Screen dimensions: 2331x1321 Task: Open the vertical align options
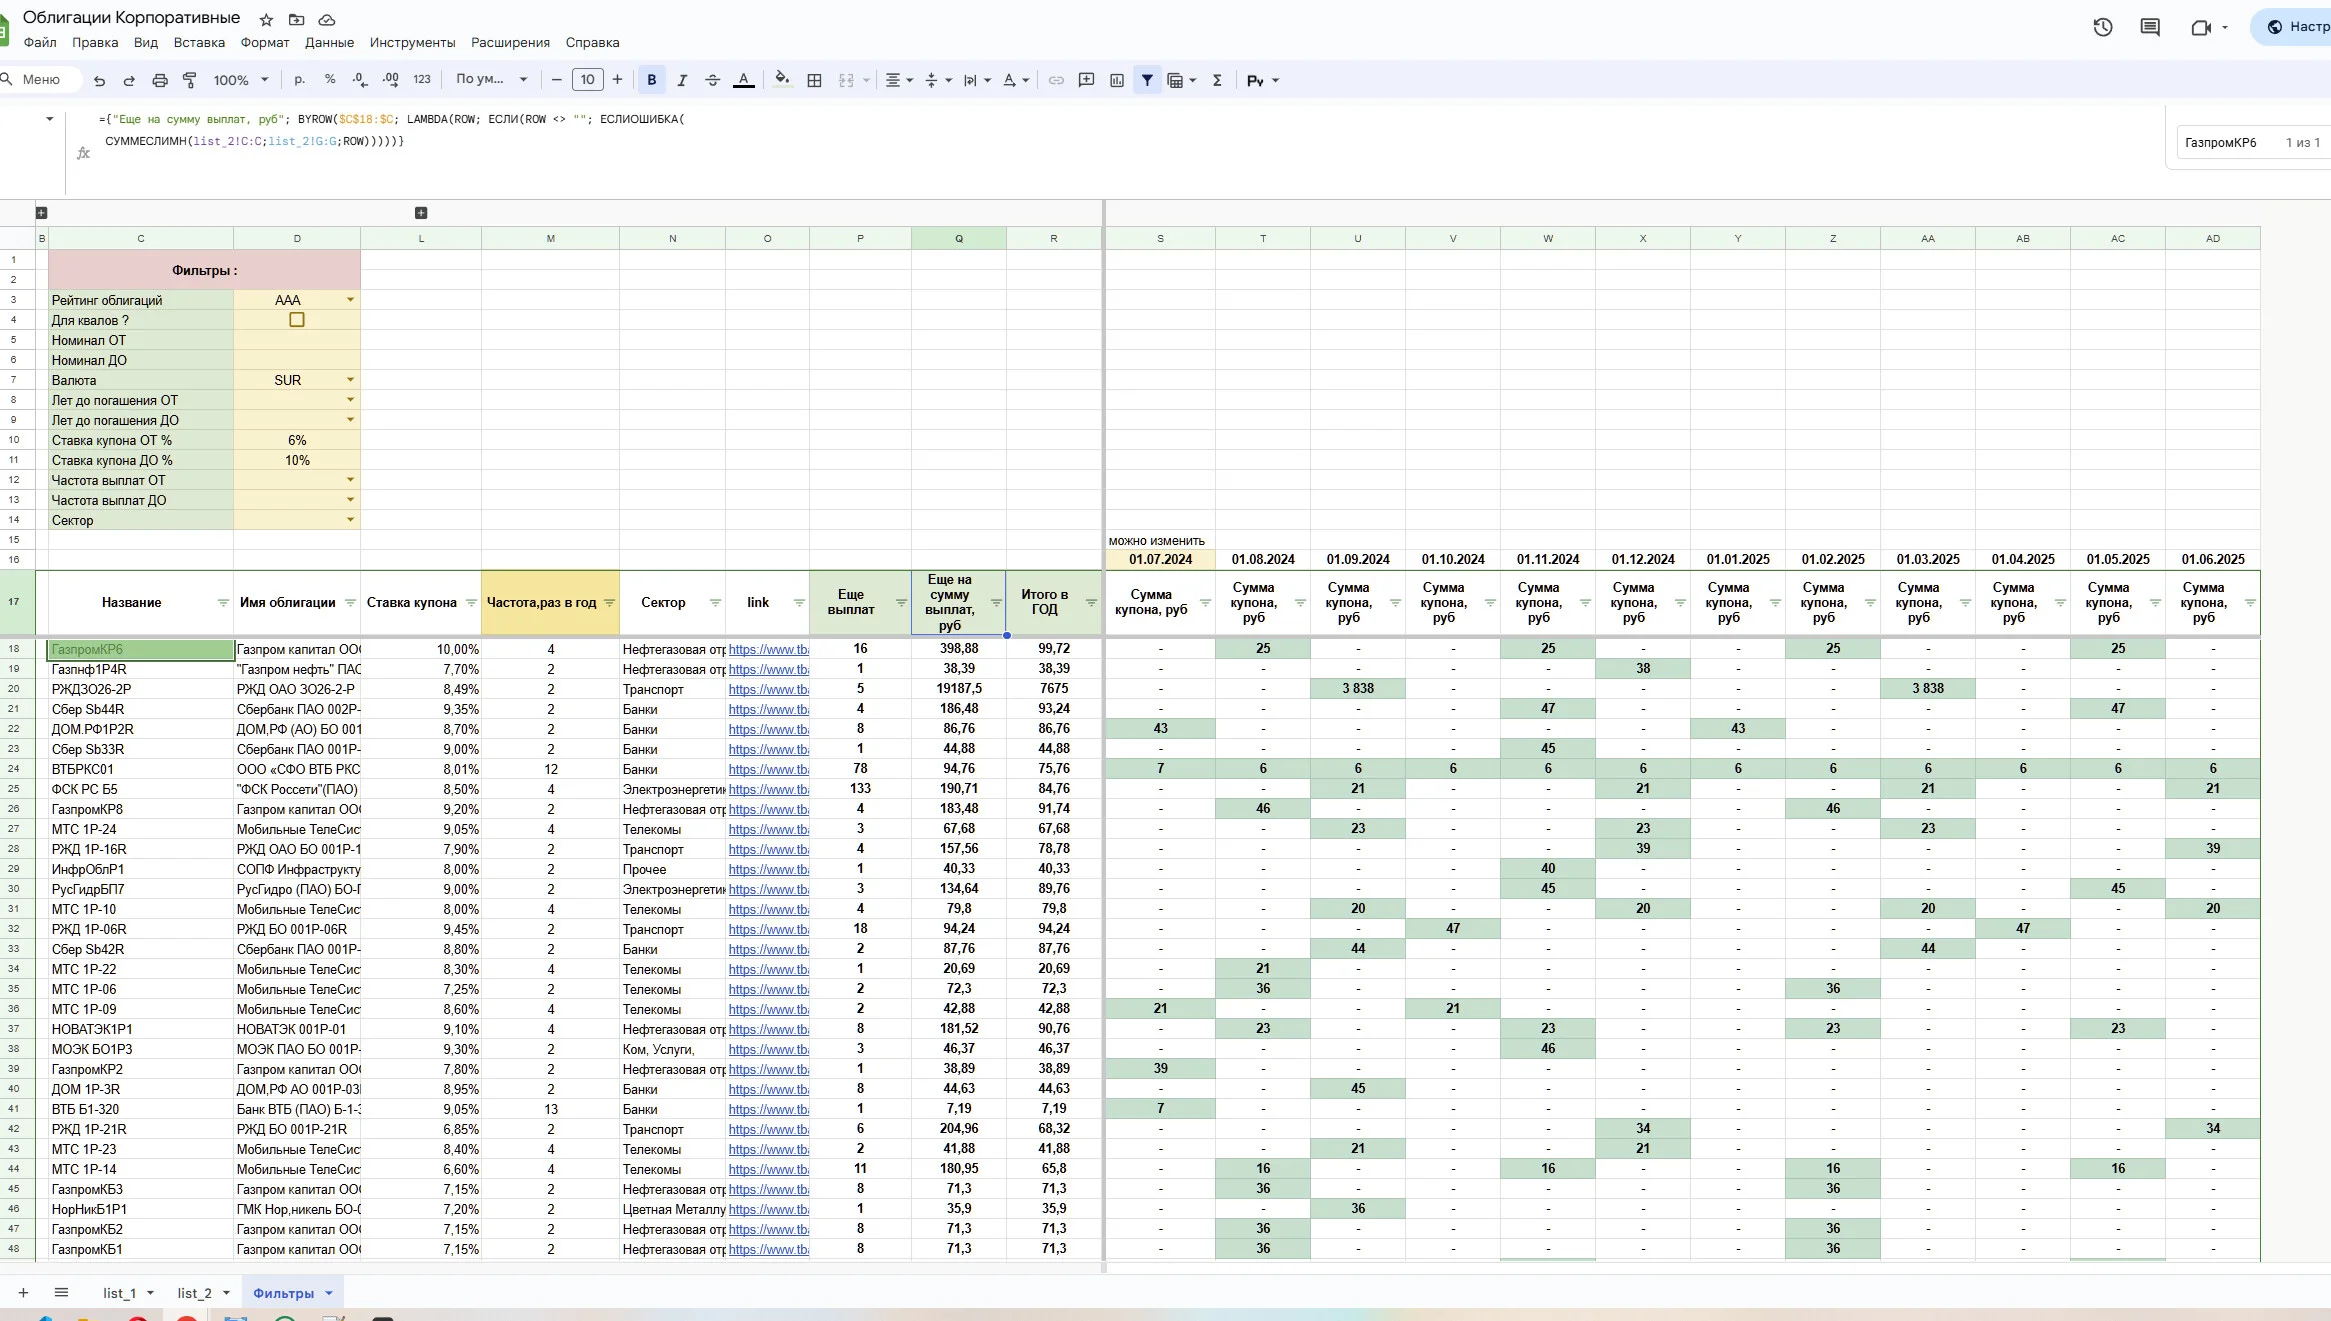coord(938,80)
